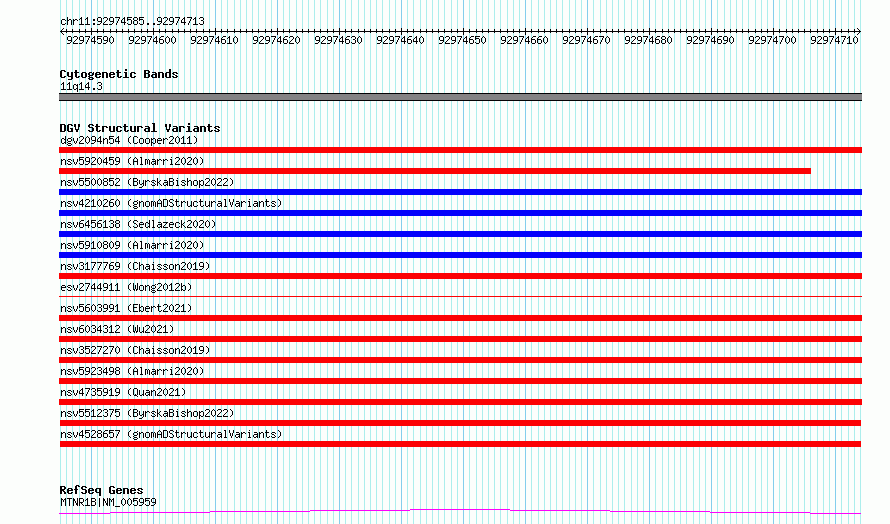Click the MTNR1B|NM_005959 gene label
Image resolution: width=890 pixels, height=524 pixels.
[108, 502]
